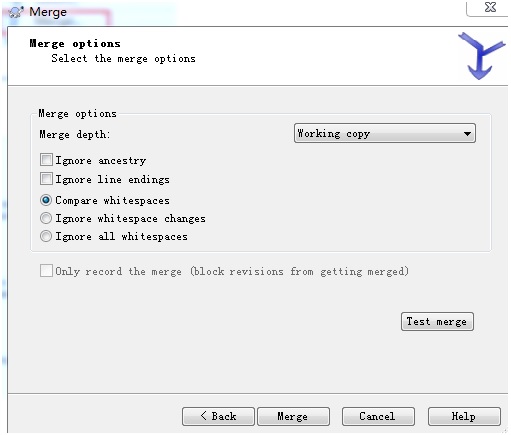
Task: Cancel the merge dialog
Action: (x=378, y=416)
